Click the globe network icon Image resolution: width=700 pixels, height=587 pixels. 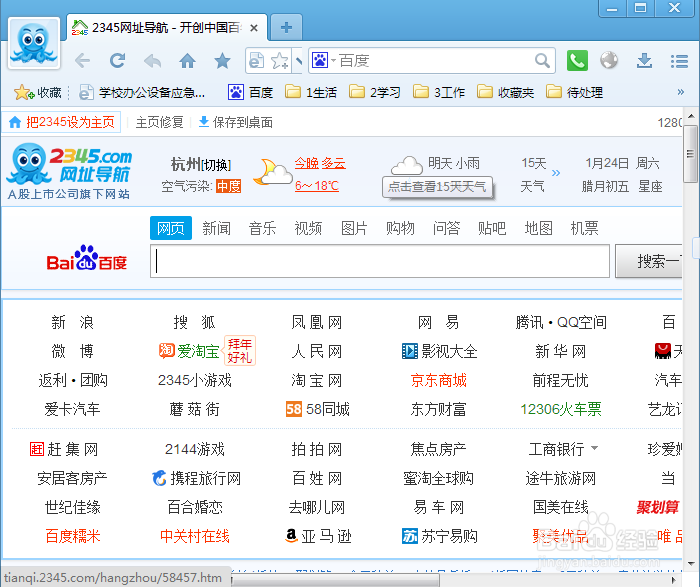[609, 60]
